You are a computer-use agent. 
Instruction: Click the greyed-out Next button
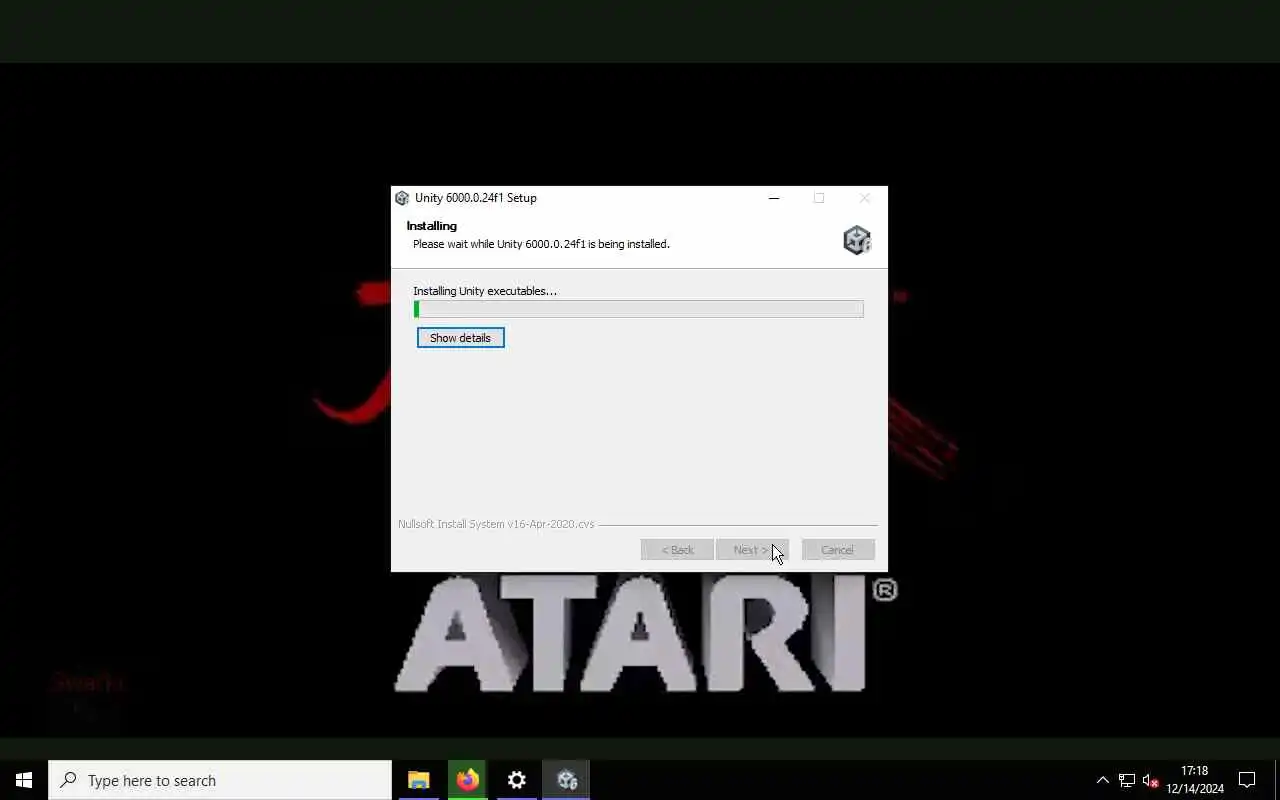752,550
